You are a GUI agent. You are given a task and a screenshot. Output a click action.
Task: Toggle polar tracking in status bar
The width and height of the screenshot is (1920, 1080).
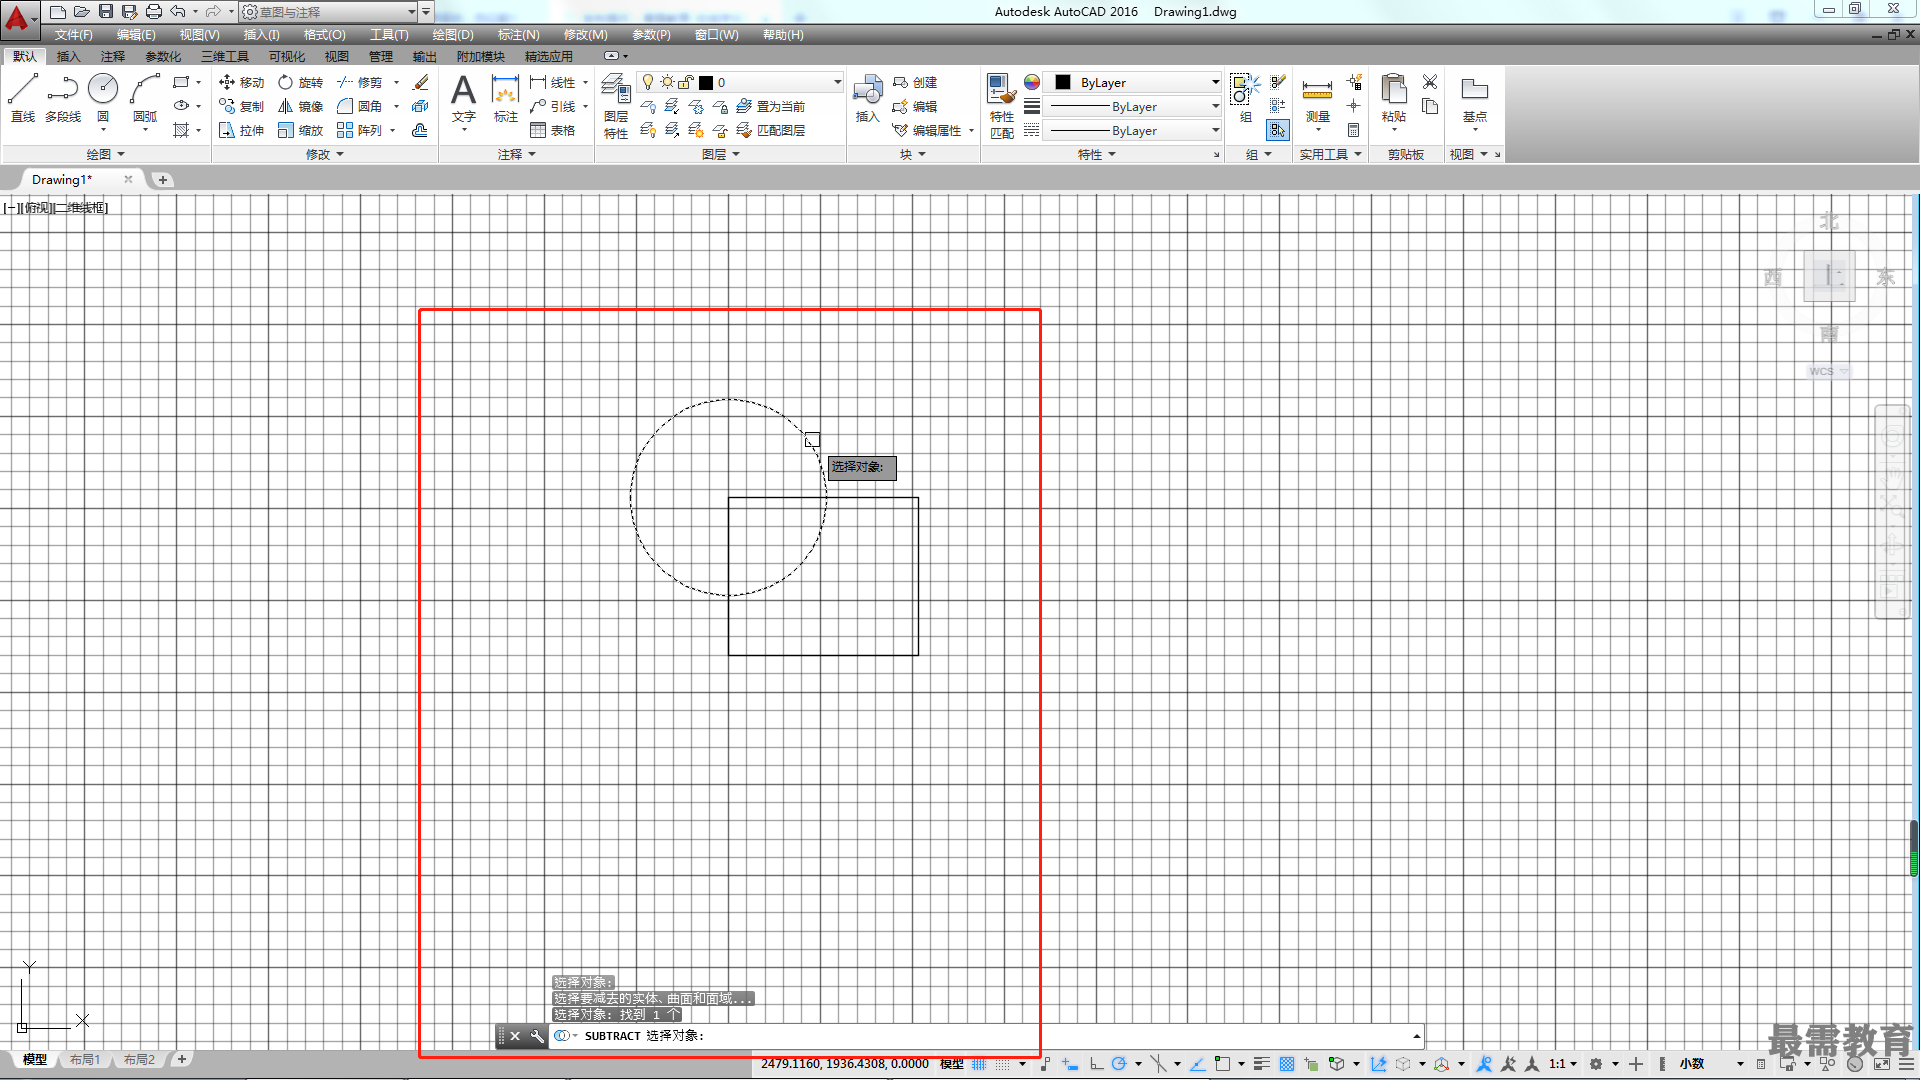coord(1119,1064)
